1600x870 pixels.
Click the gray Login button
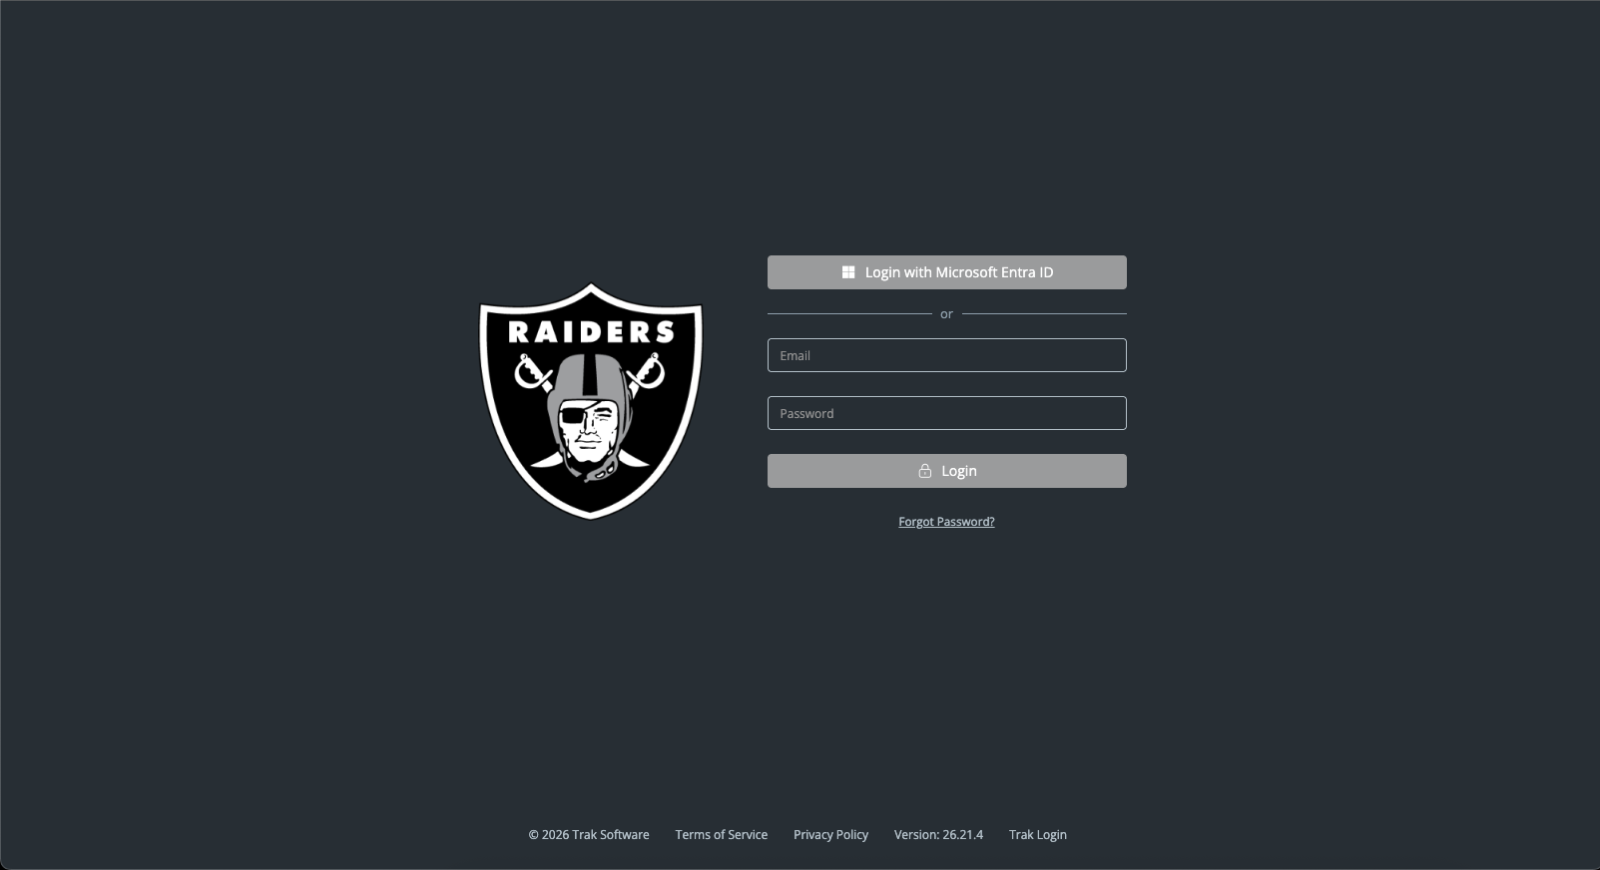(947, 471)
